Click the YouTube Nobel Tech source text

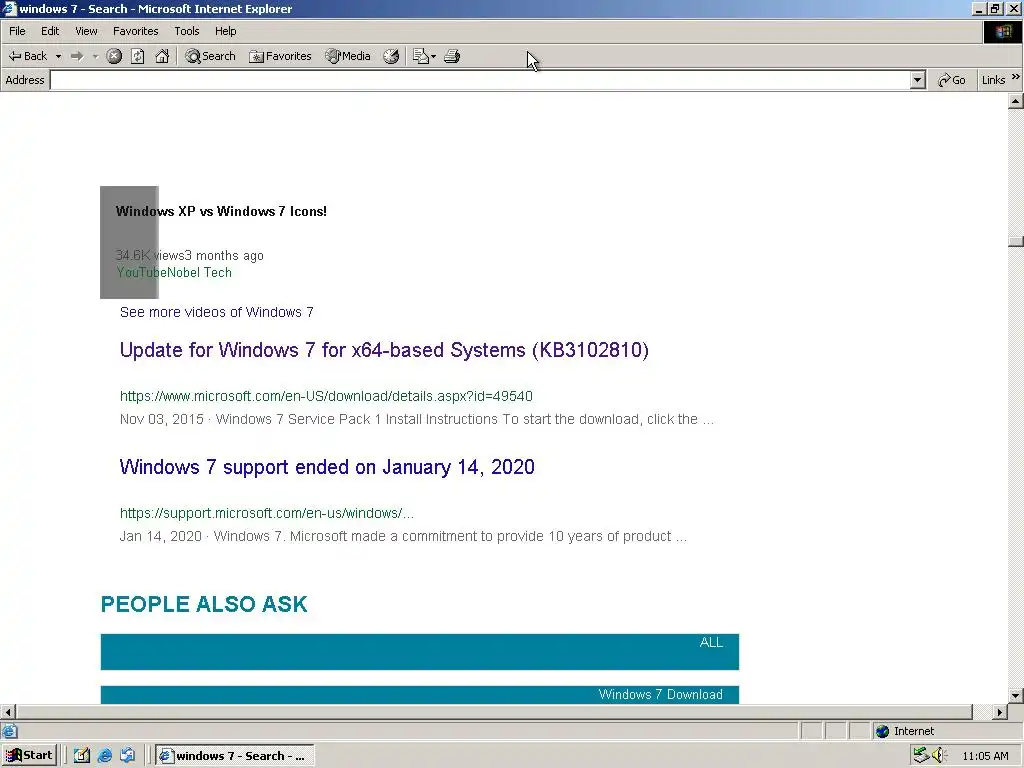pyautogui.click(x=174, y=272)
